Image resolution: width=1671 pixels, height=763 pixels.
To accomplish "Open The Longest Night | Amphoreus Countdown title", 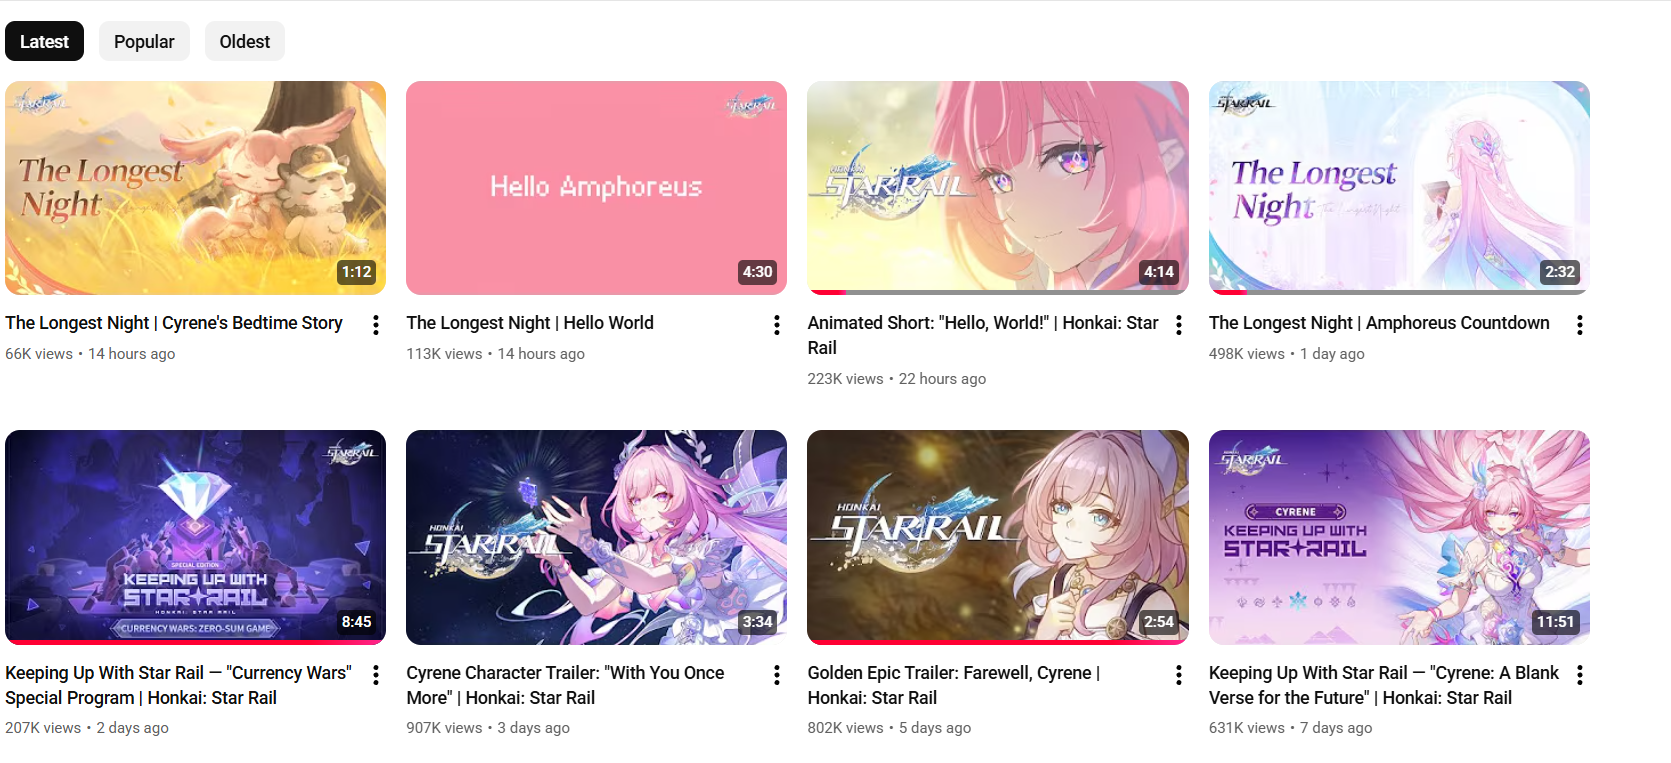I will [1379, 323].
